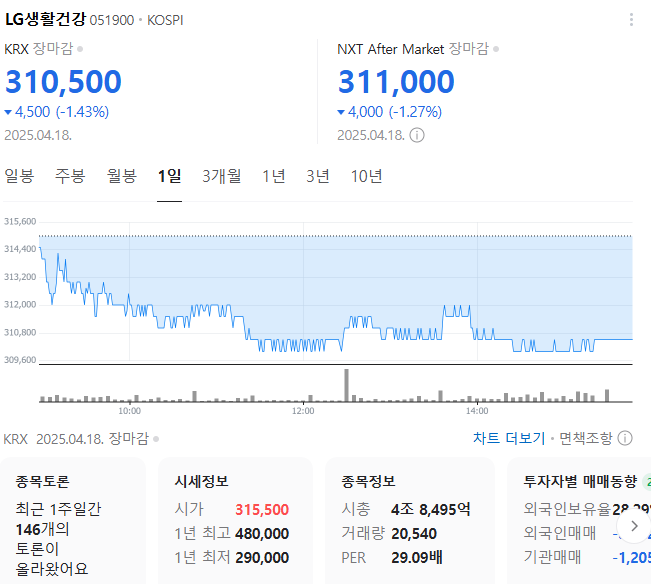Click 시가 value 315,500
Viewport: 651px width, 584px height.
262,509
